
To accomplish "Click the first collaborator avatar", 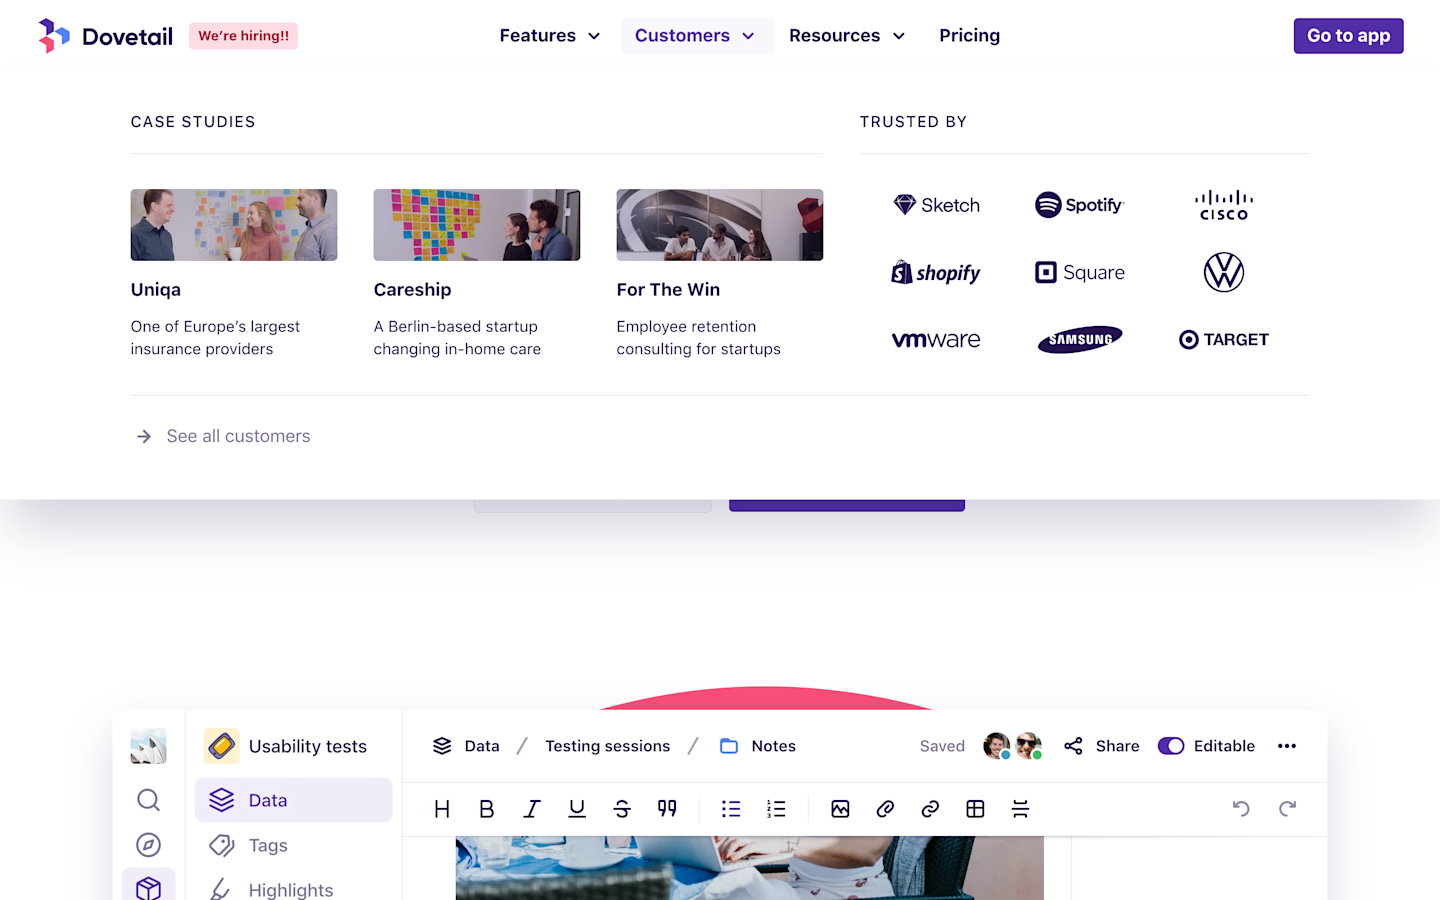I will coord(996,746).
